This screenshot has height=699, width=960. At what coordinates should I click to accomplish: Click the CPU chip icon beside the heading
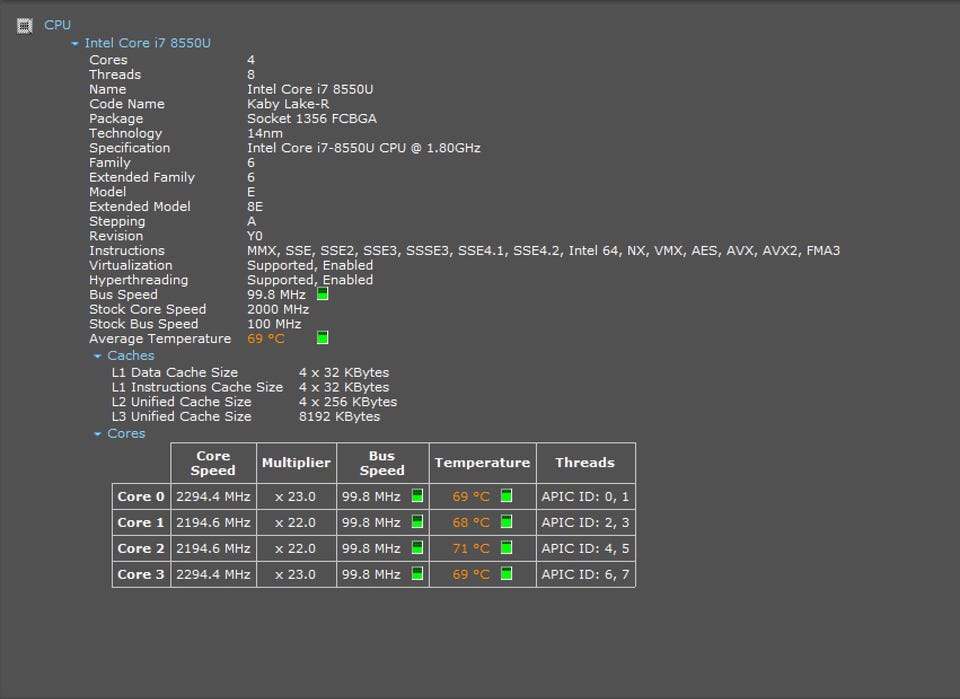pos(25,25)
